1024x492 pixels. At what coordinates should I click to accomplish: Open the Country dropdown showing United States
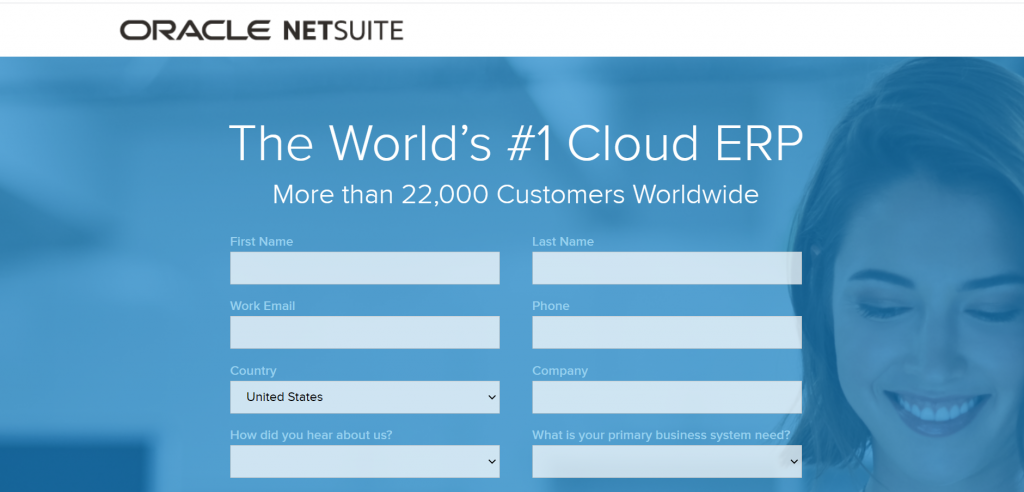(x=364, y=397)
